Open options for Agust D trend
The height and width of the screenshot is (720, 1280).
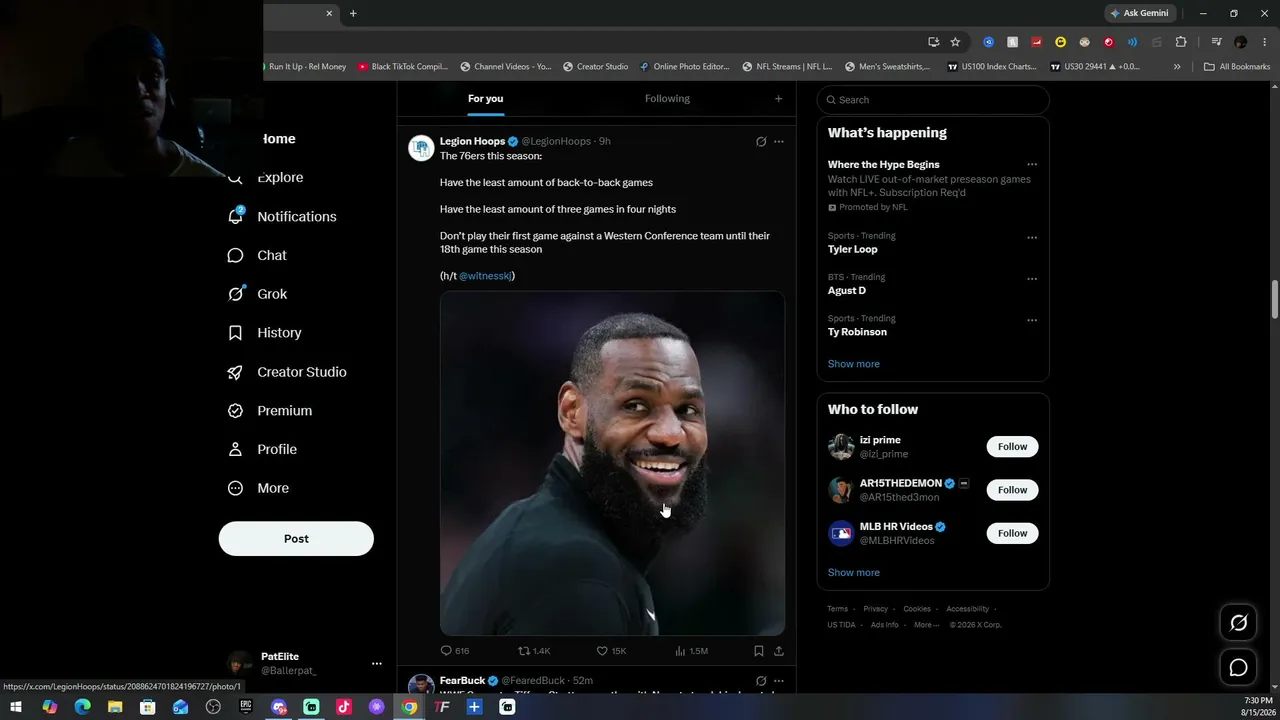coord(1032,279)
